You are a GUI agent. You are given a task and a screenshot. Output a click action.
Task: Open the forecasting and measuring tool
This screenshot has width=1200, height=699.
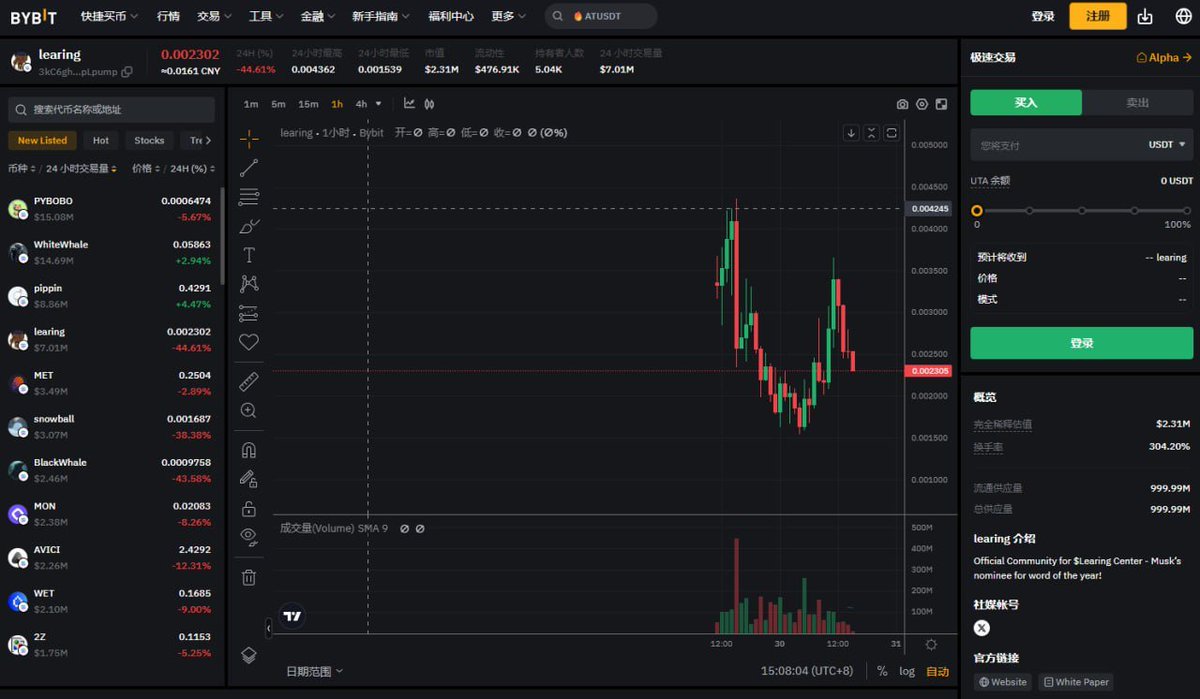[x=249, y=313]
